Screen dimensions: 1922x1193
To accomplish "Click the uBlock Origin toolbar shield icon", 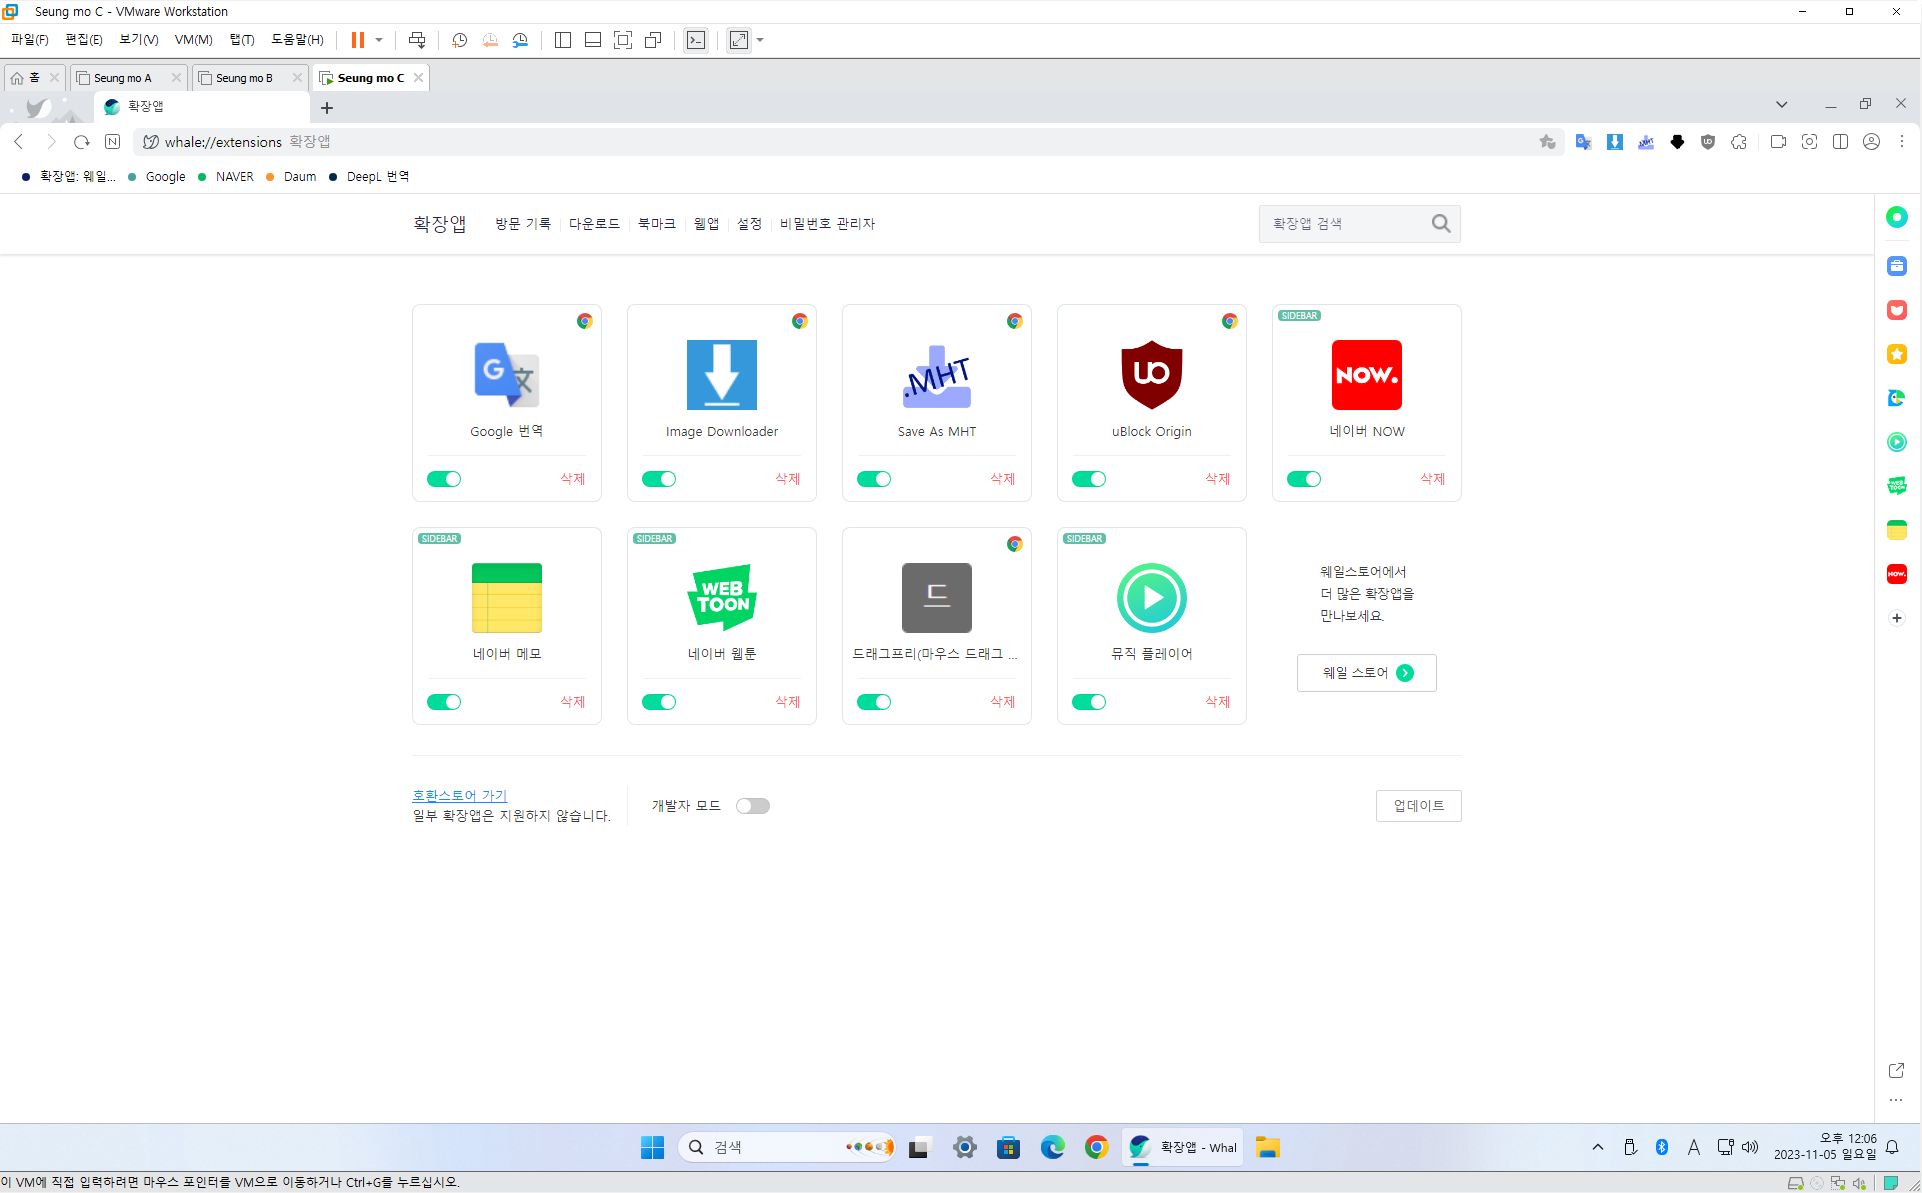I will click(x=1708, y=142).
